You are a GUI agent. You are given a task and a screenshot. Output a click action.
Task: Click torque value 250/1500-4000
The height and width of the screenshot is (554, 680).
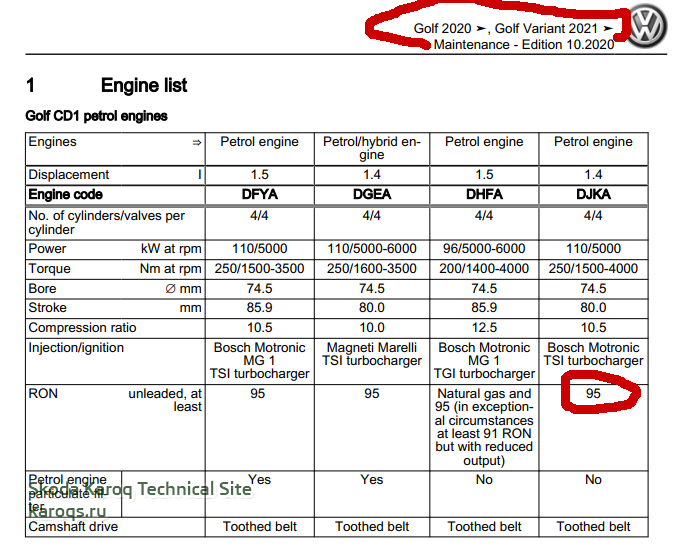(593, 269)
